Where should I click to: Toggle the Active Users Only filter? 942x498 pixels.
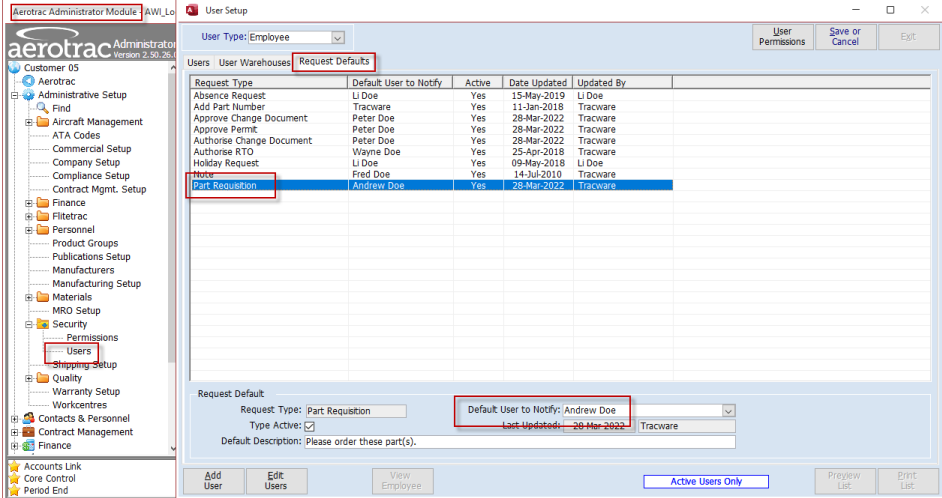pyautogui.click(x=706, y=481)
